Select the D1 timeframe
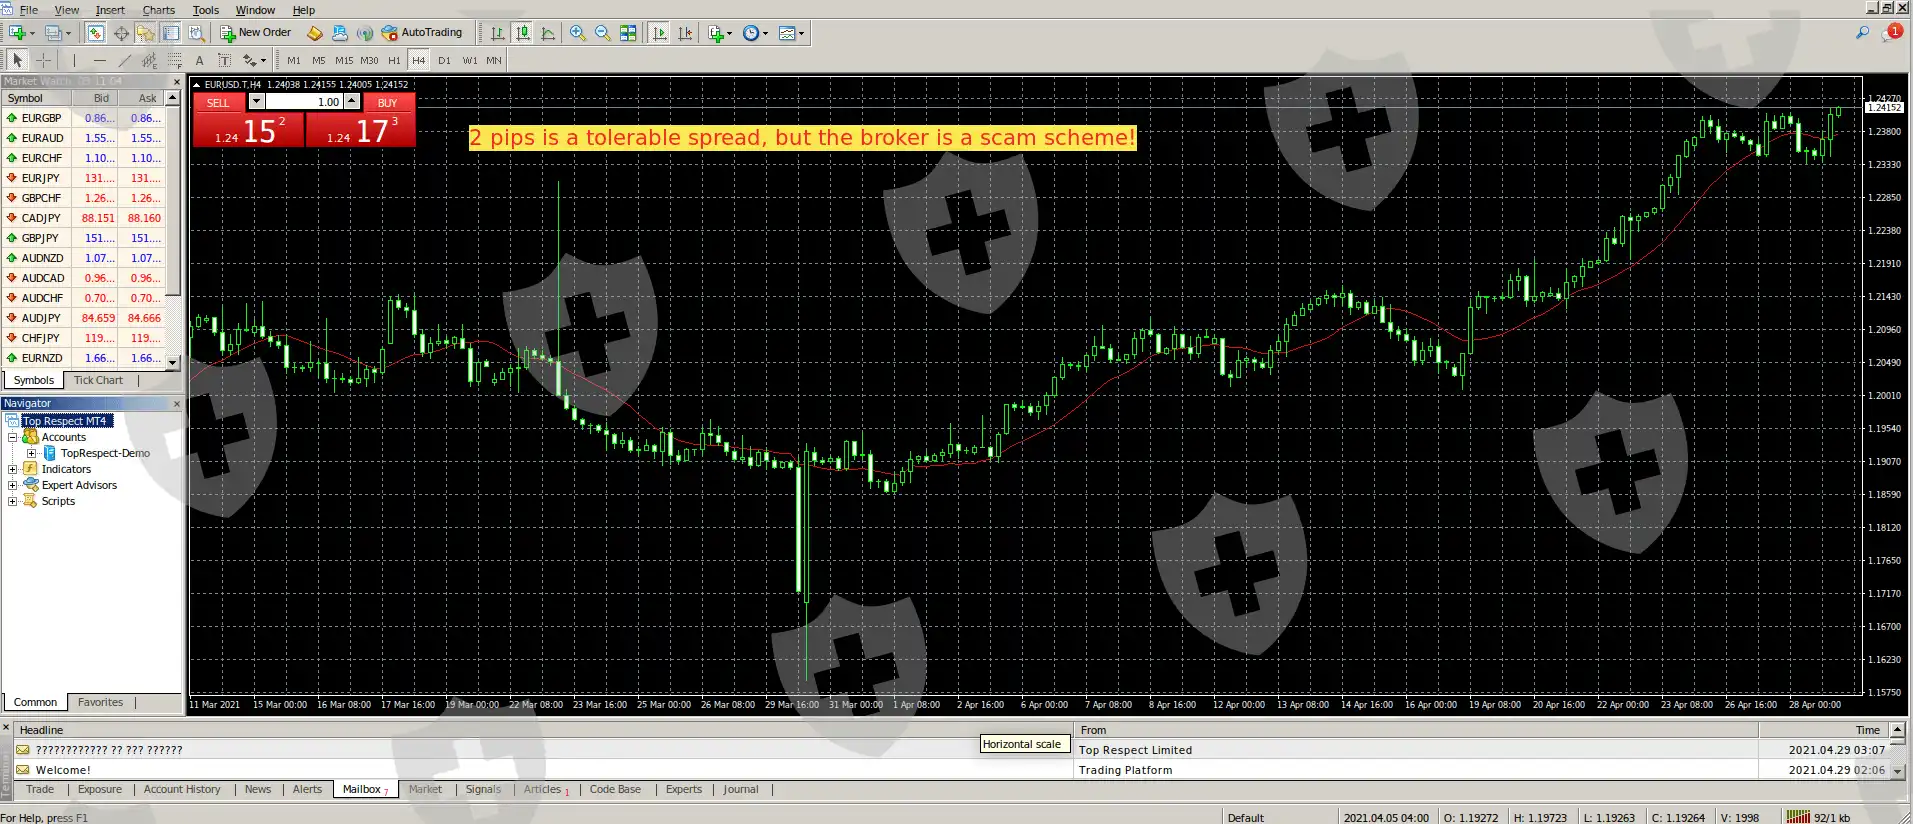This screenshot has height=824, width=1913. coord(444,61)
